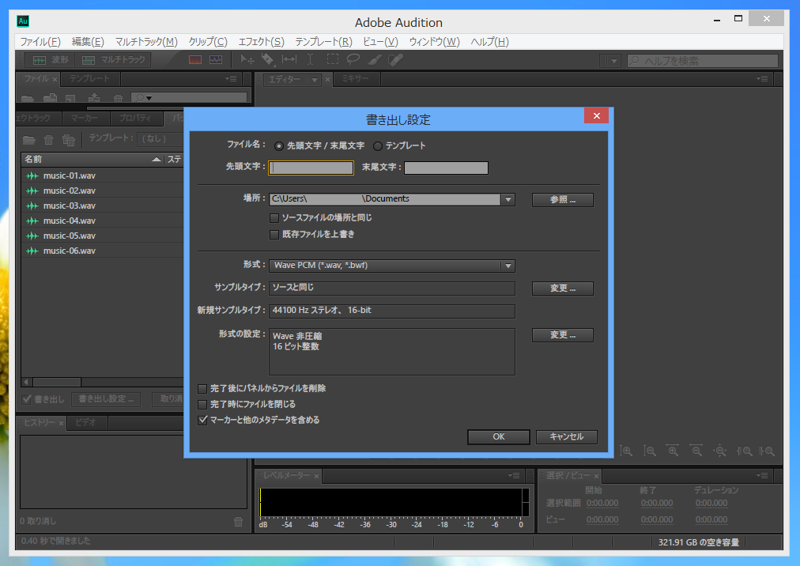This screenshot has width=800, height=566.
Task: Toggle the spectral pitch display icon
Action: (x=216, y=60)
